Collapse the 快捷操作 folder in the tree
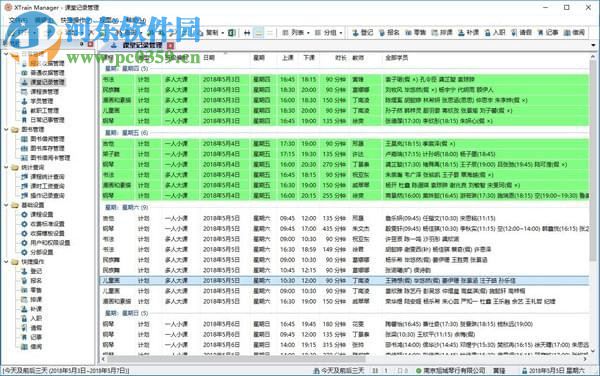The image size is (600, 376). coord(6,262)
